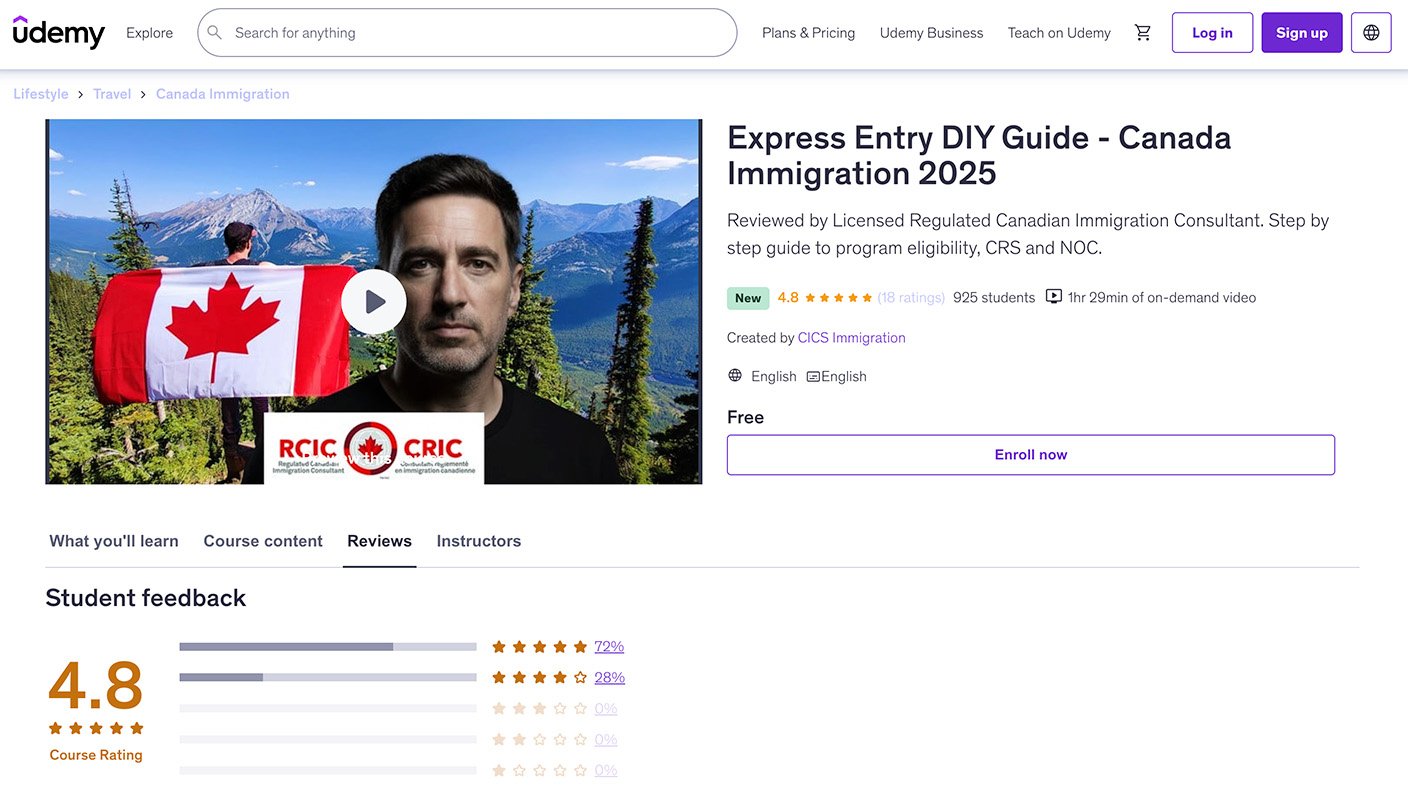Open Plans & Pricing
This screenshot has width=1408, height=803.
click(808, 33)
